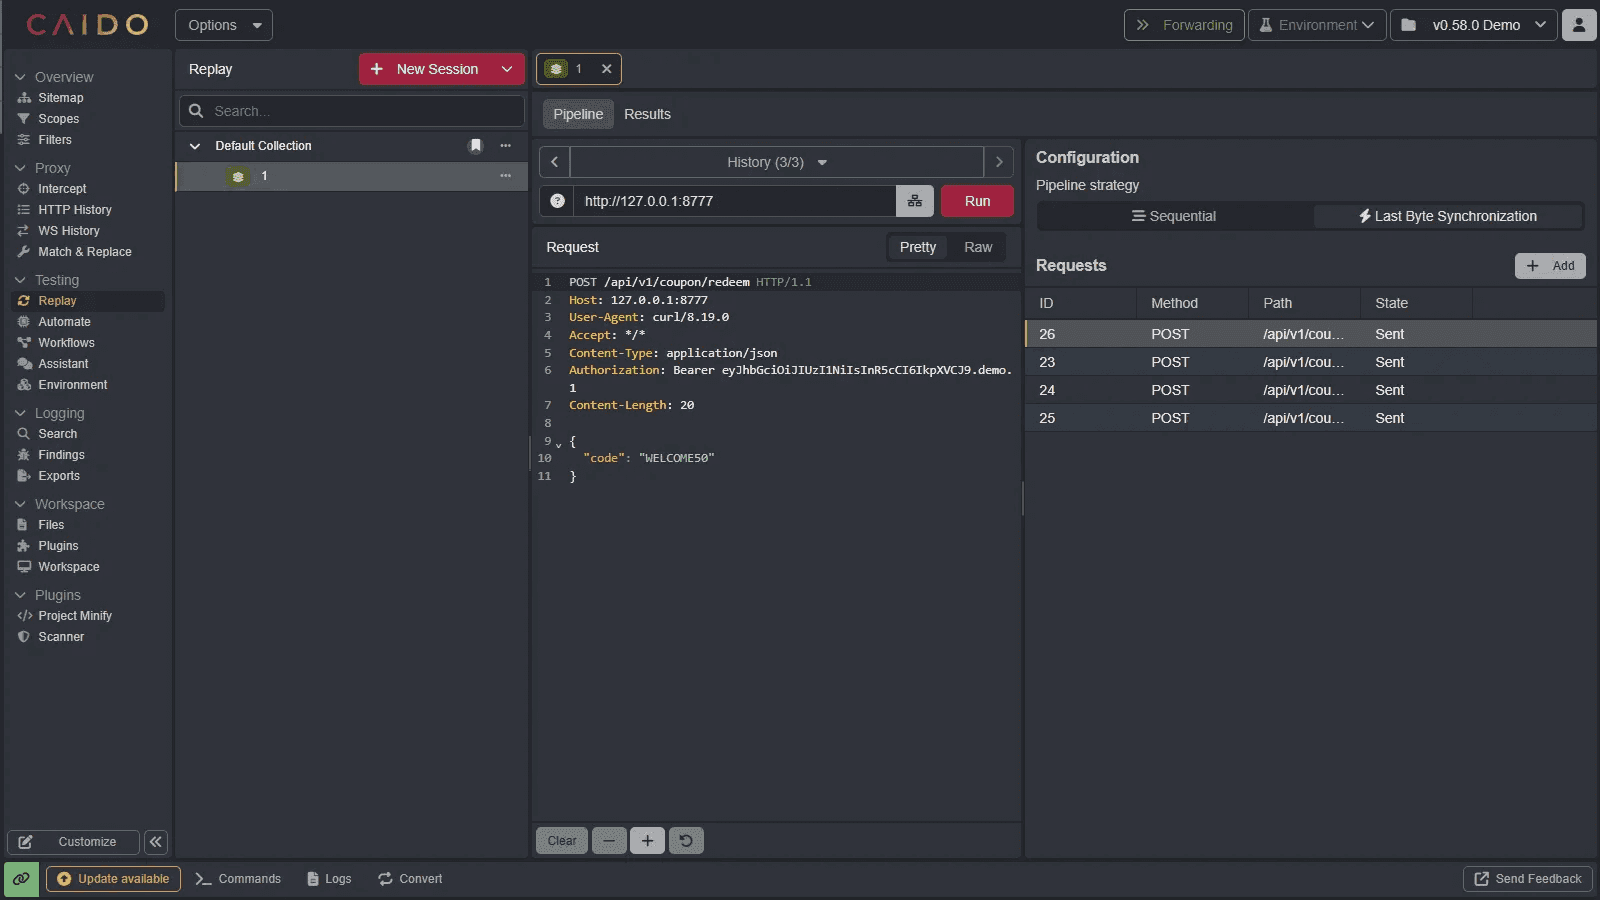Open Workspace settings page

point(69,567)
